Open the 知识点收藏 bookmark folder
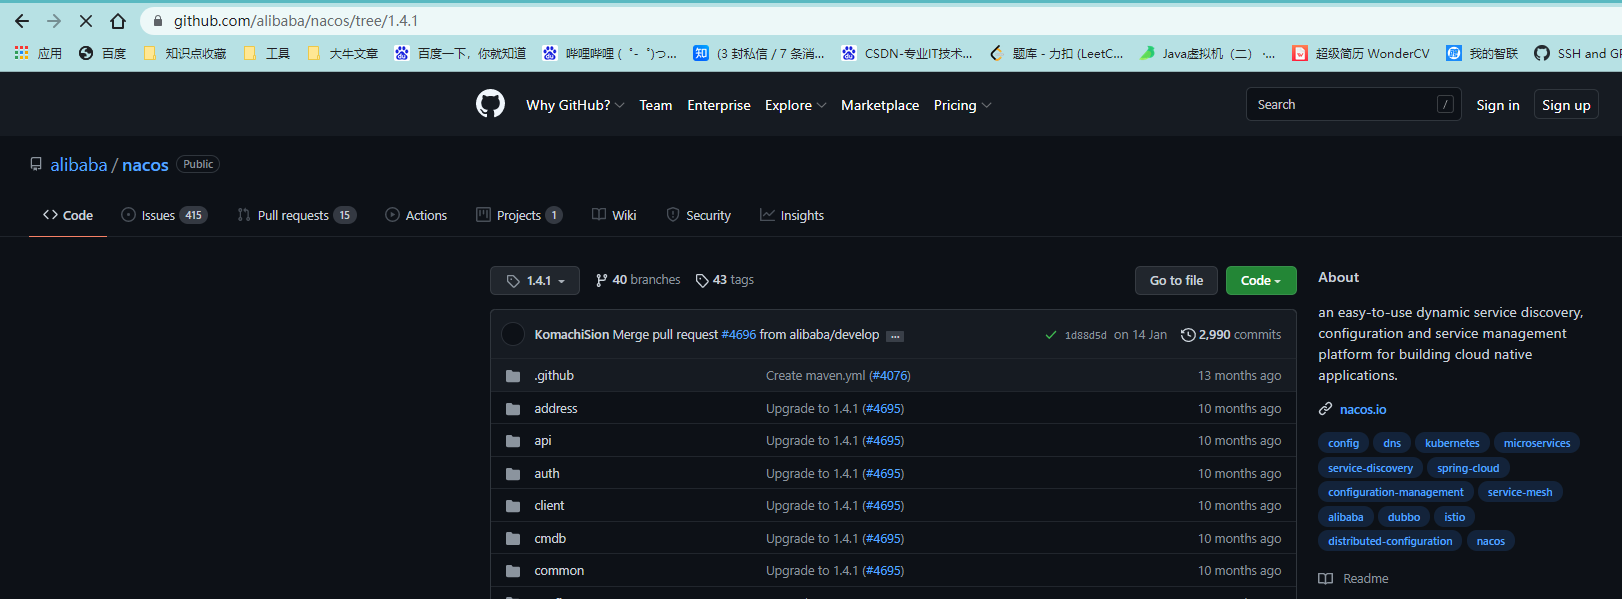The image size is (1622, 599). (x=185, y=53)
